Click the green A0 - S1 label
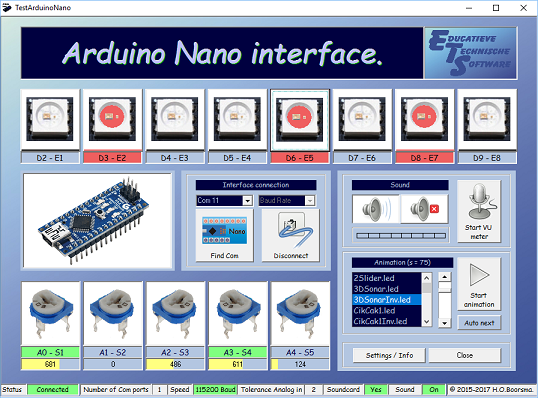Viewport: 538px width, 398px height. pyautogui.click(x=50, y=352)
